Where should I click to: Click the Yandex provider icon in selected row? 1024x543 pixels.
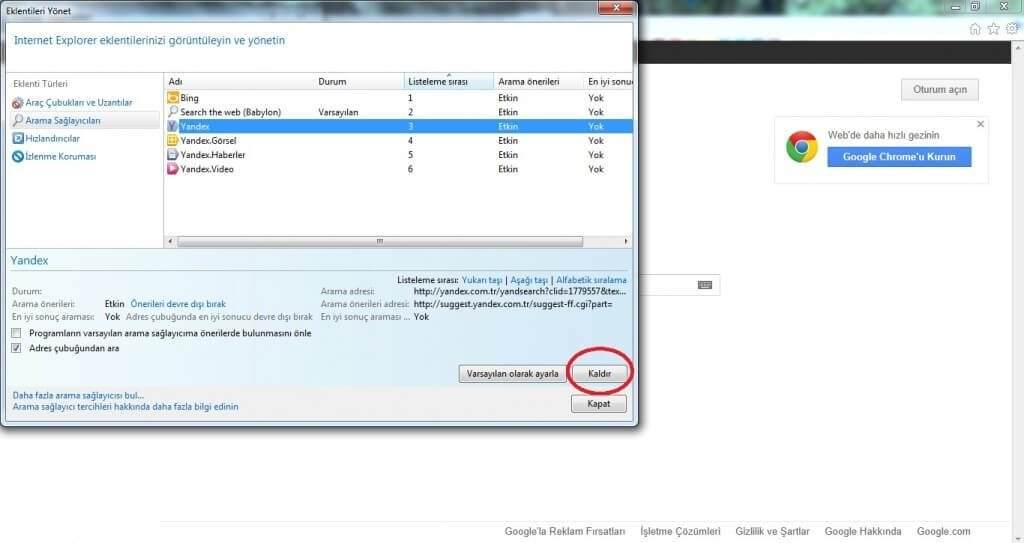[172, 126]
